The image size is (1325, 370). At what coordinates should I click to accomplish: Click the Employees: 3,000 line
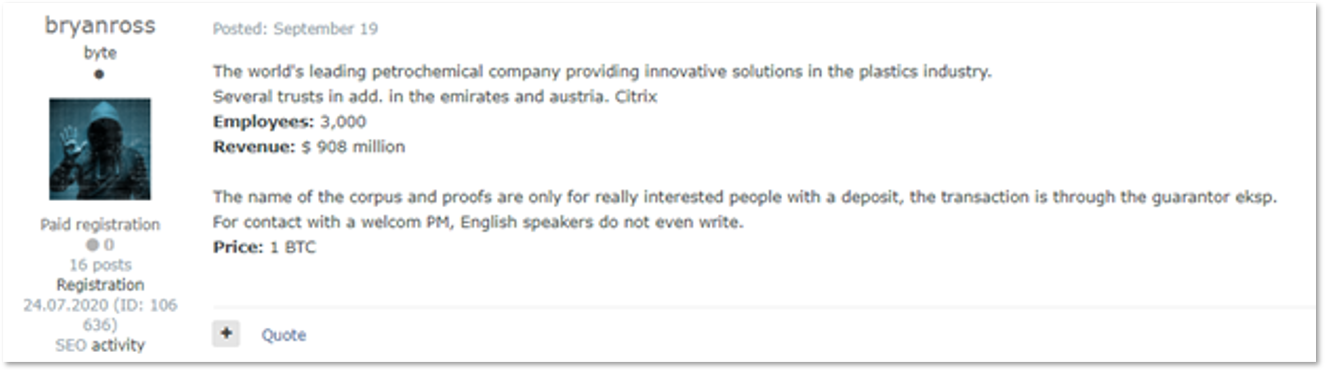click(x=289, y=122)
